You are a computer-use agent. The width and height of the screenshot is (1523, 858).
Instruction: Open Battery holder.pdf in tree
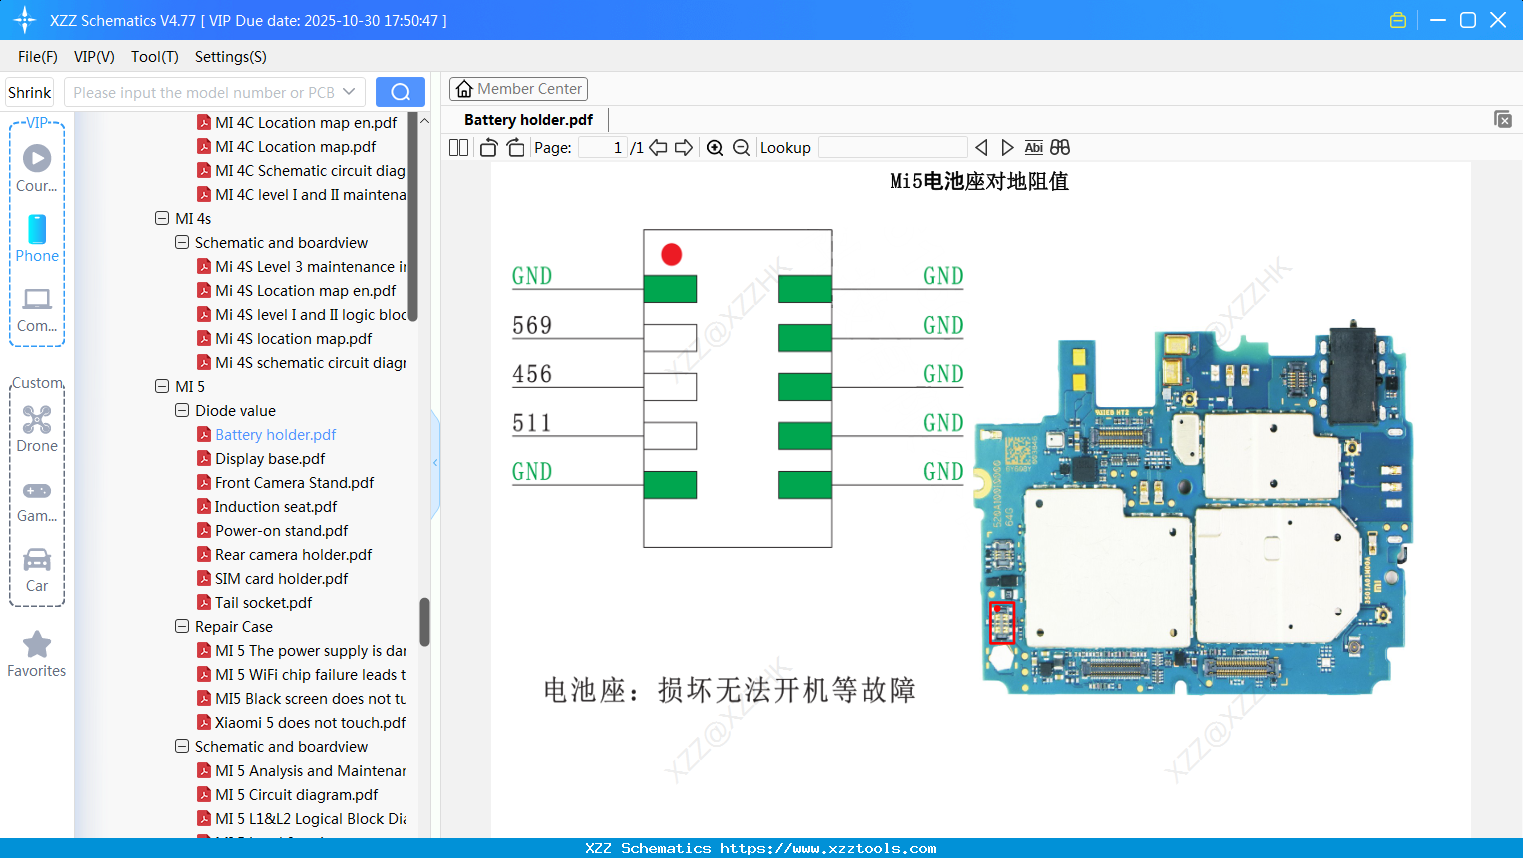pyautogui.click(x=275, y=434)
